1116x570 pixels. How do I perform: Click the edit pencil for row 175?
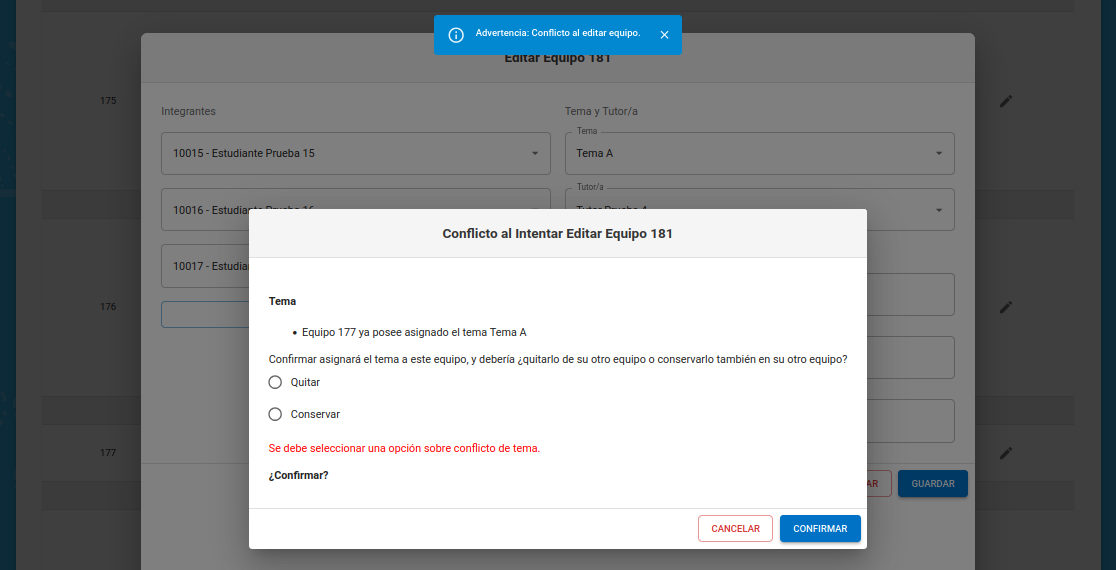click(x=1006, y=101)
